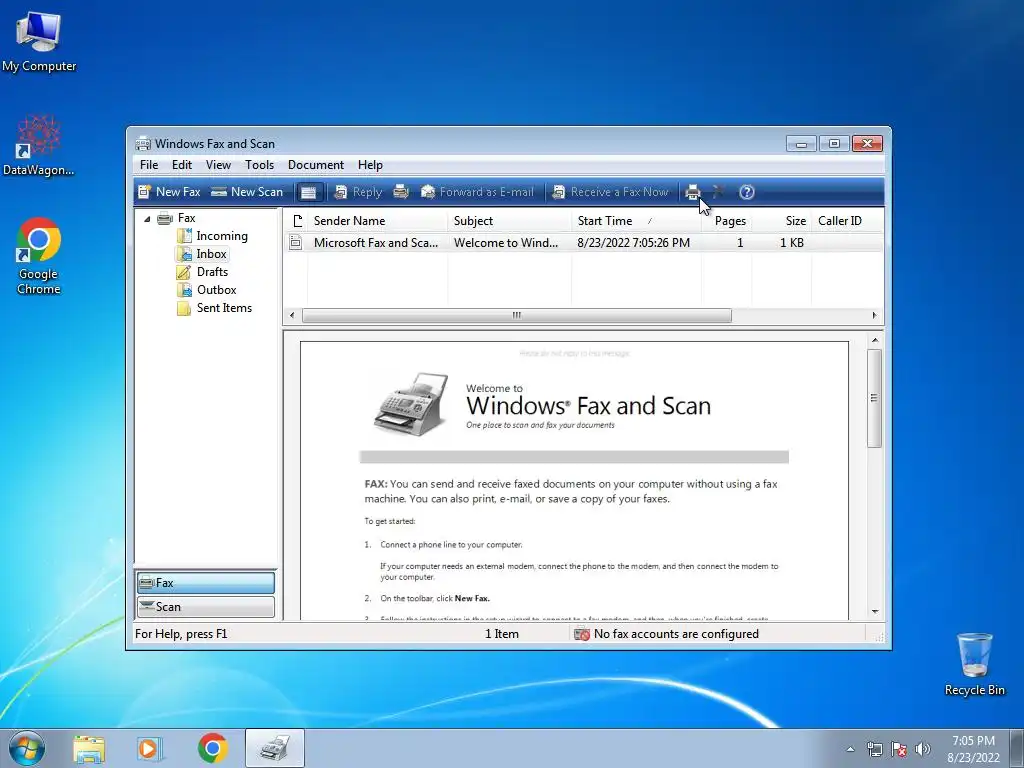Click the left arrow of the list scrollbar
This screenshot has width=1024, height=768.
pos(292,315)
